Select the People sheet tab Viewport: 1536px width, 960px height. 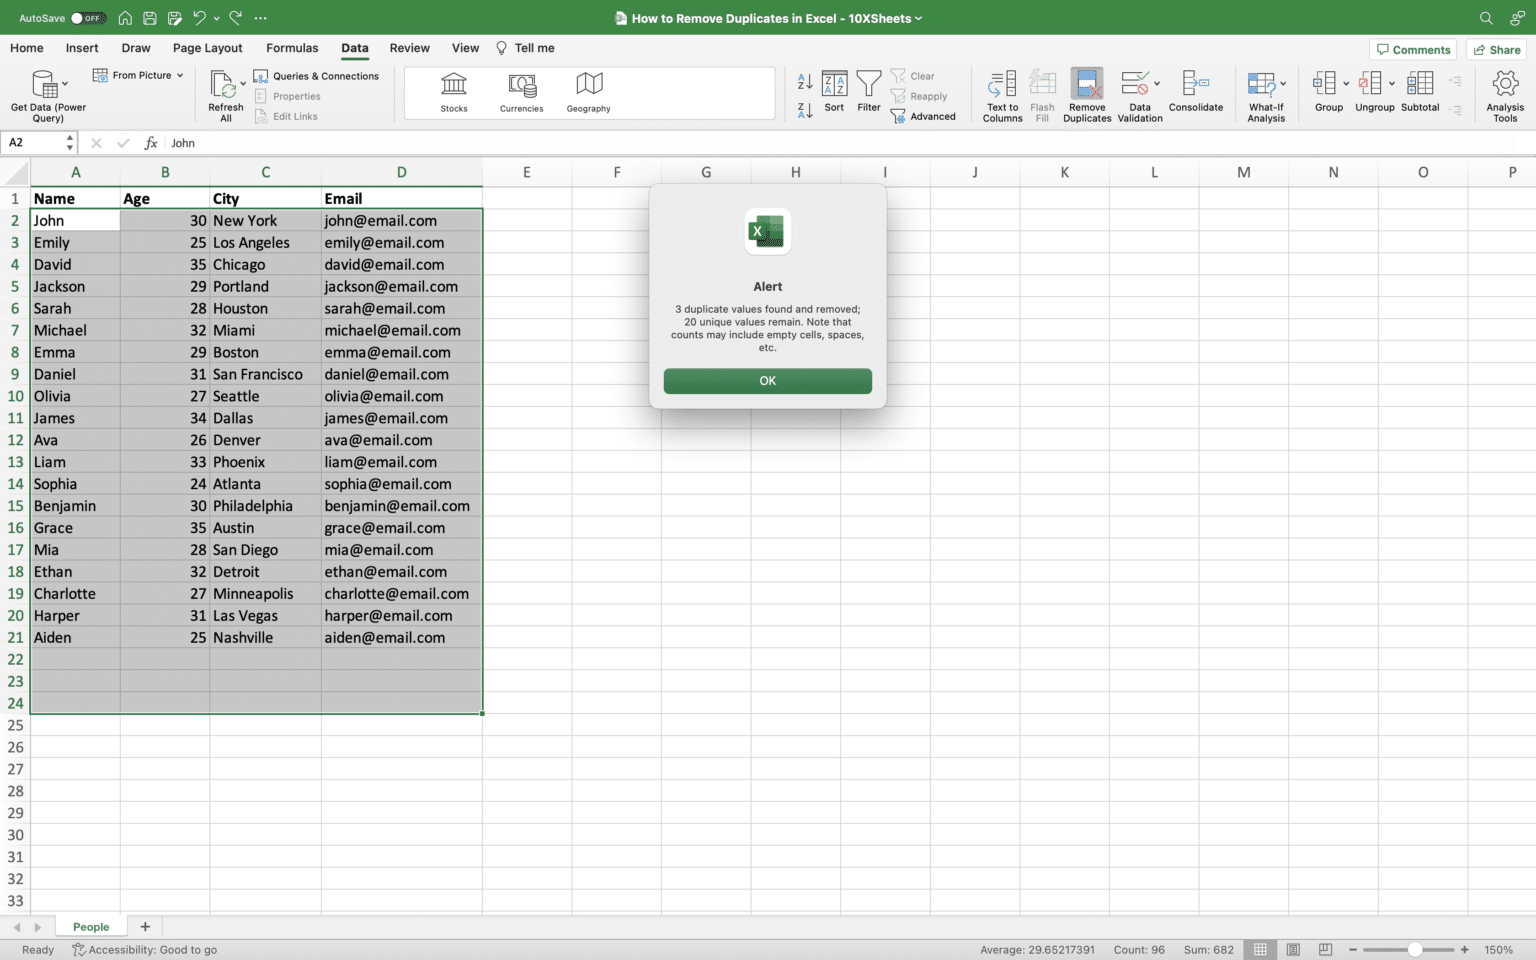(x=90, y=926)
